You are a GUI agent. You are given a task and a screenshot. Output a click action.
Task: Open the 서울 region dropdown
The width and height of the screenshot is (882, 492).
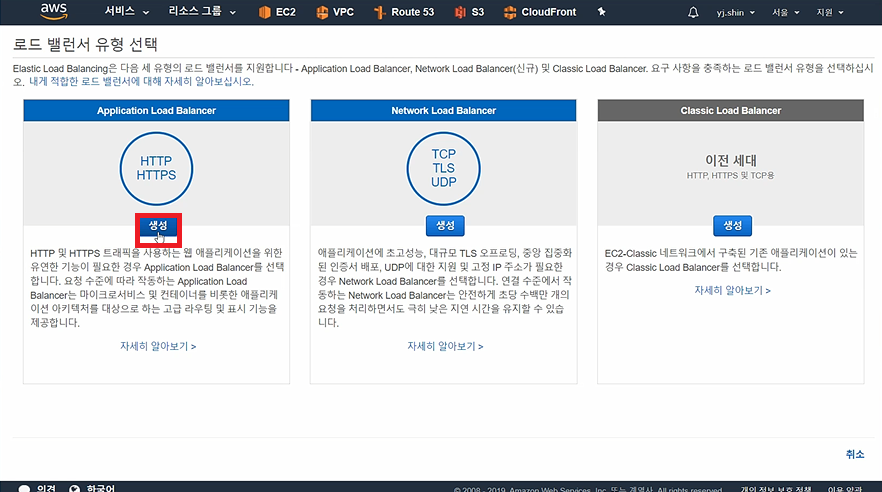785,12
